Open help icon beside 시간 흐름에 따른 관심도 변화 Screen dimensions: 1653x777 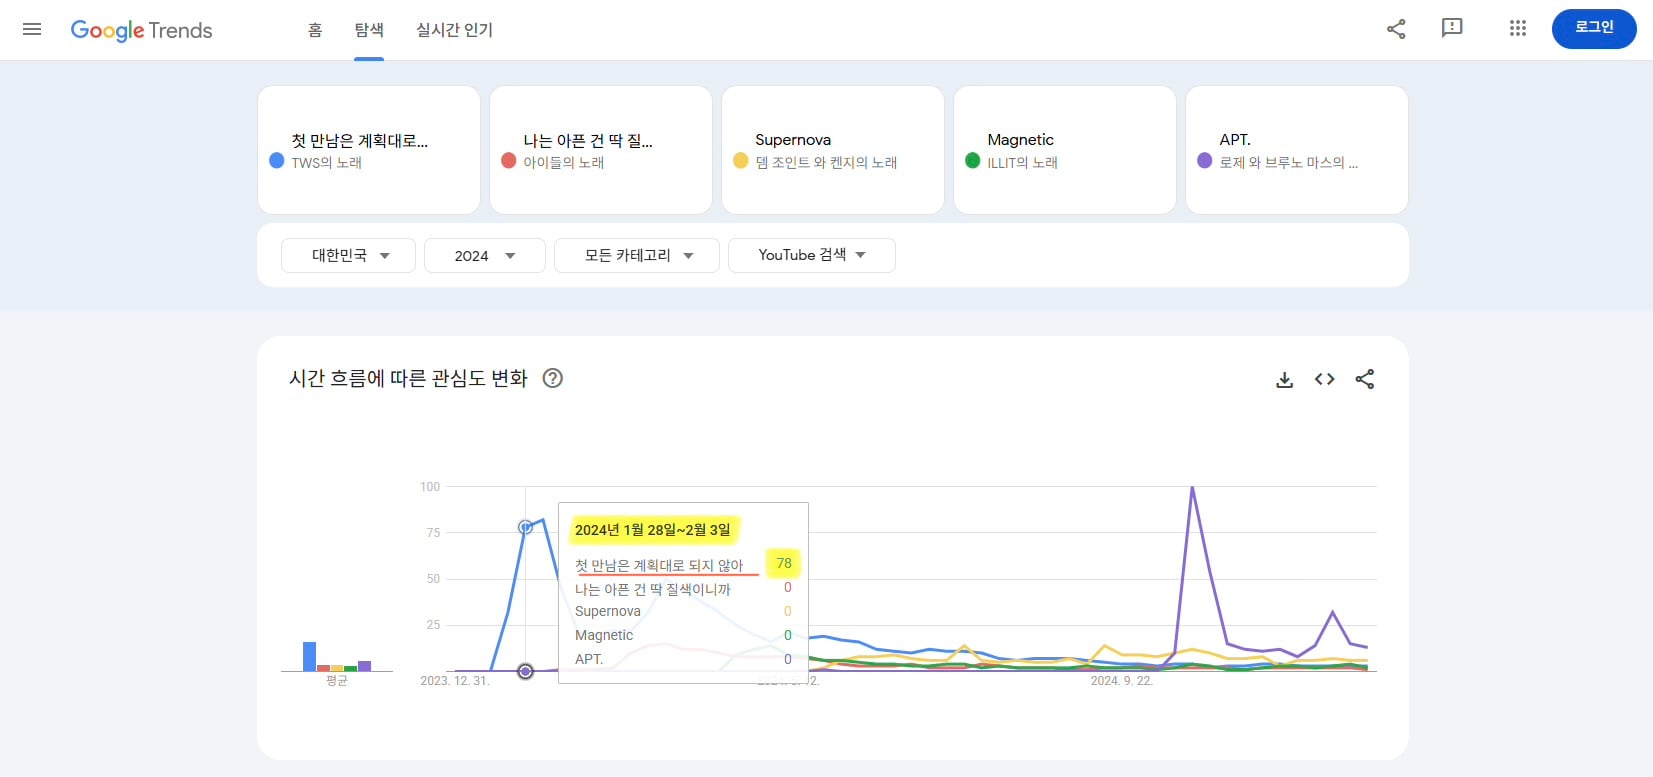[x=552, y=378]
